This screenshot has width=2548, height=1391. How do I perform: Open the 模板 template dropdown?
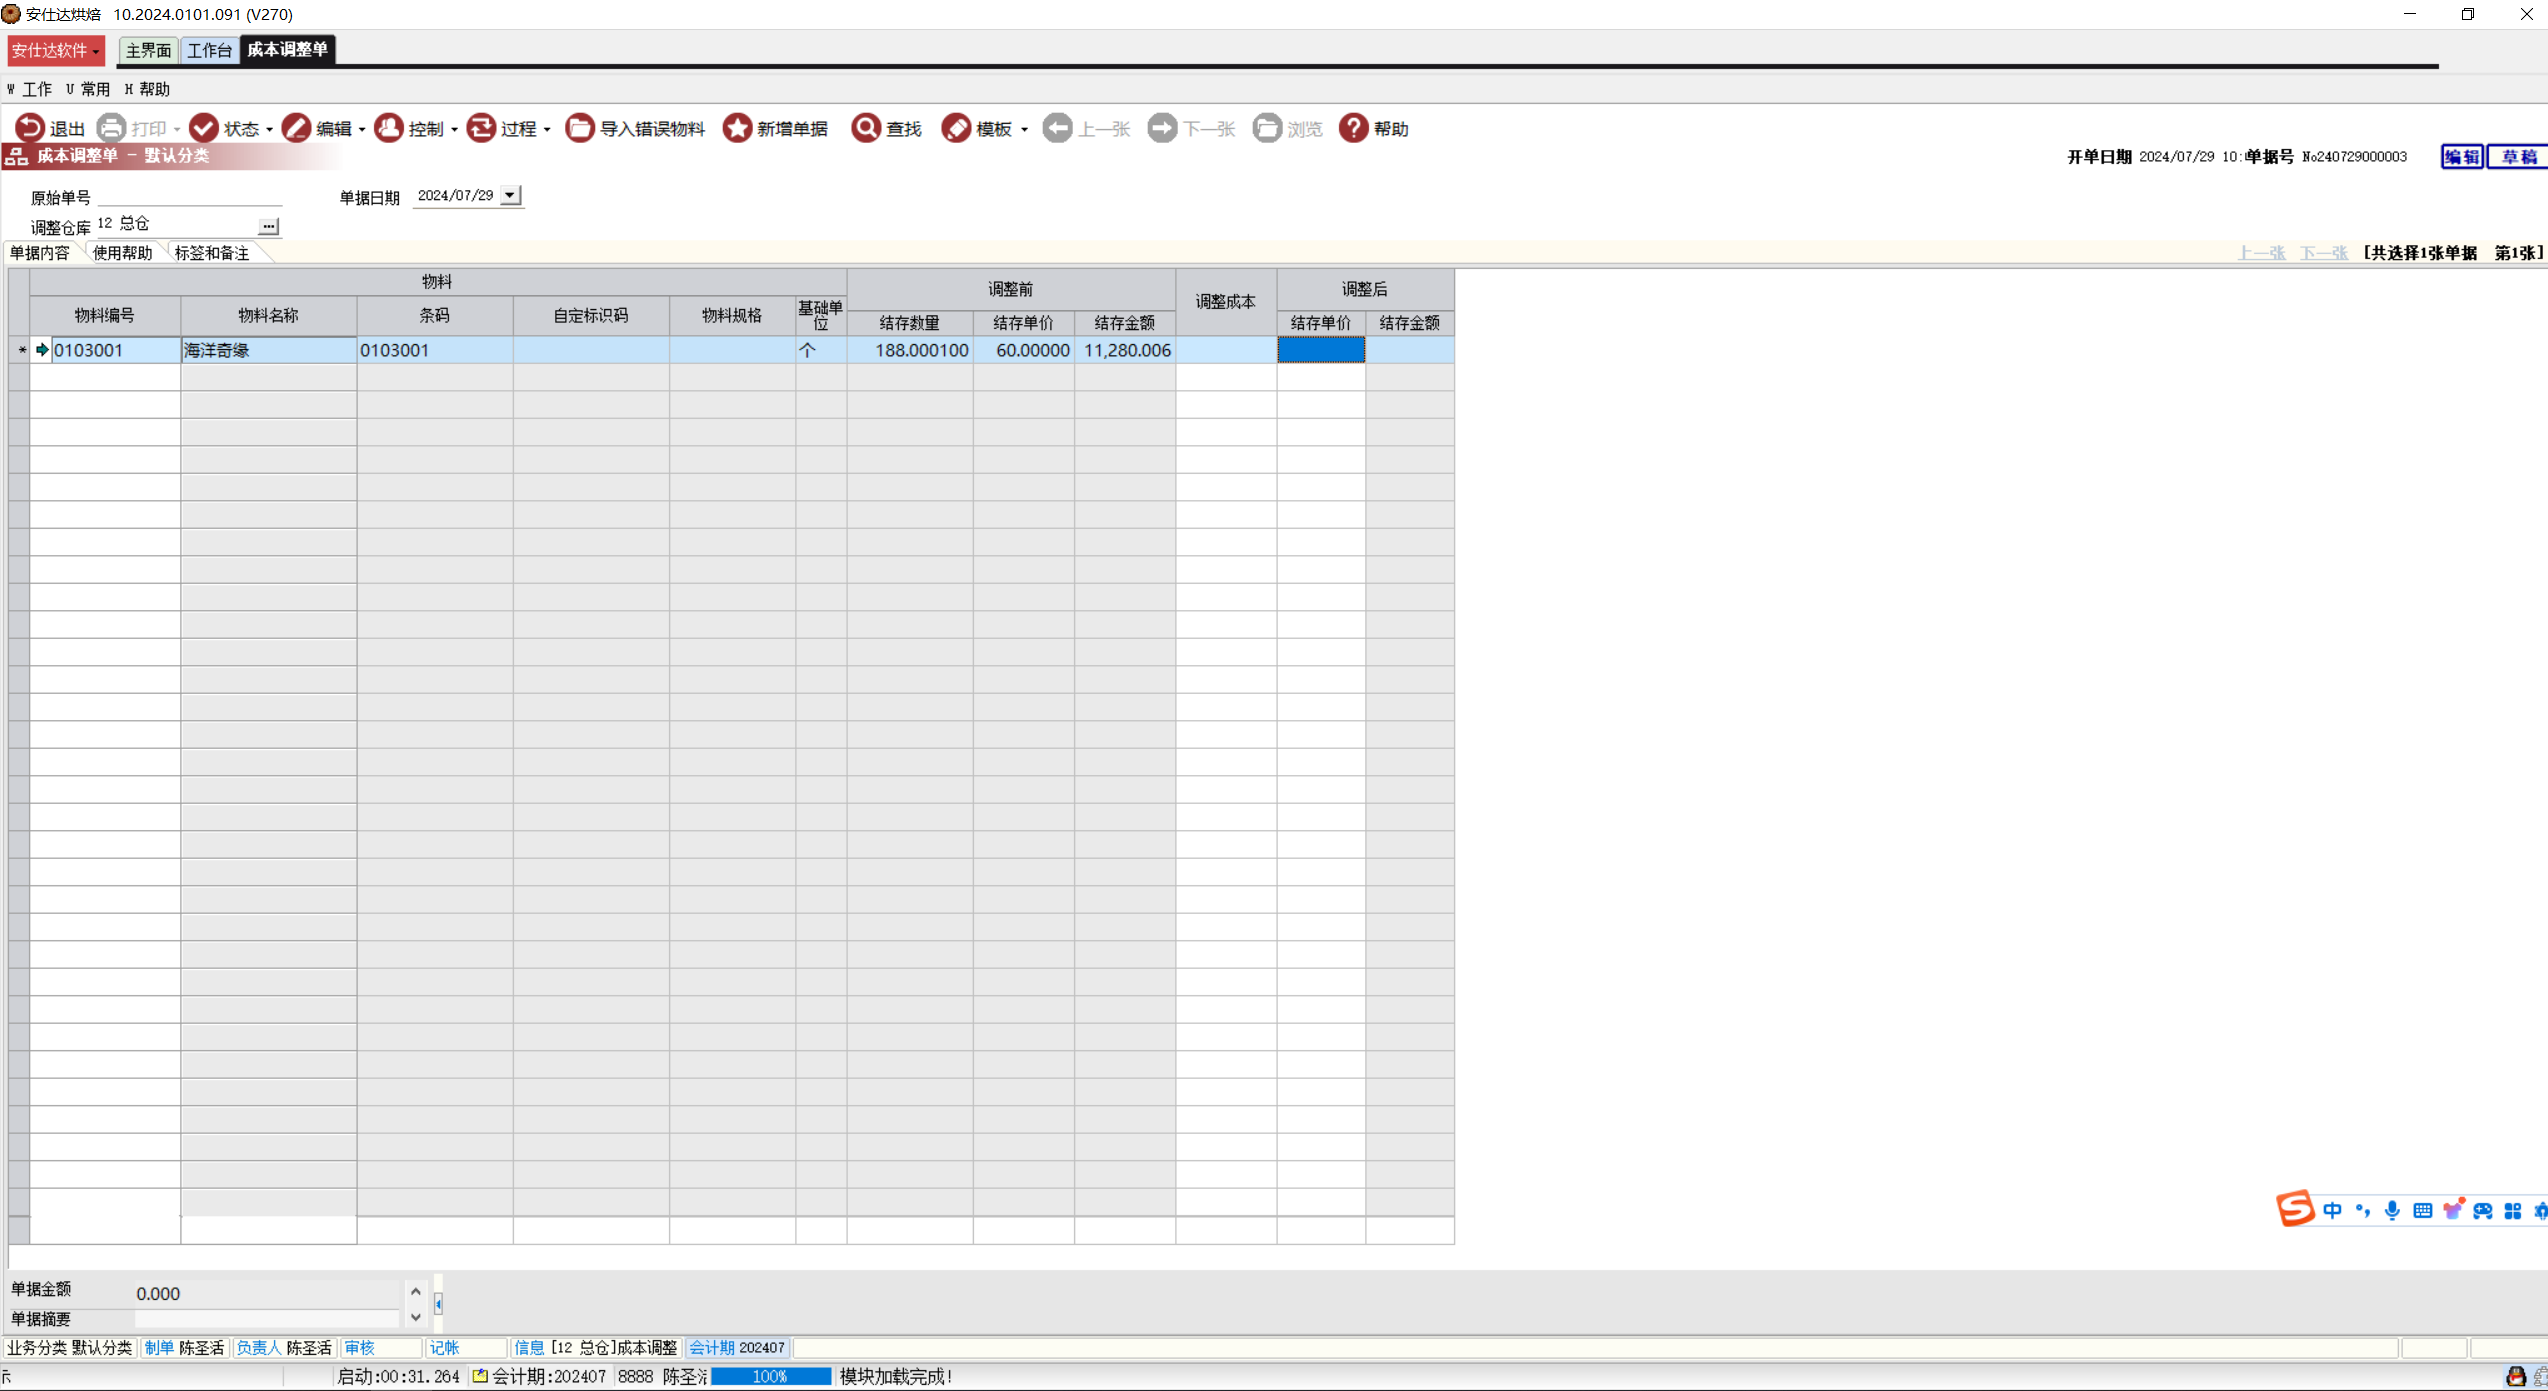[1024, 130]
